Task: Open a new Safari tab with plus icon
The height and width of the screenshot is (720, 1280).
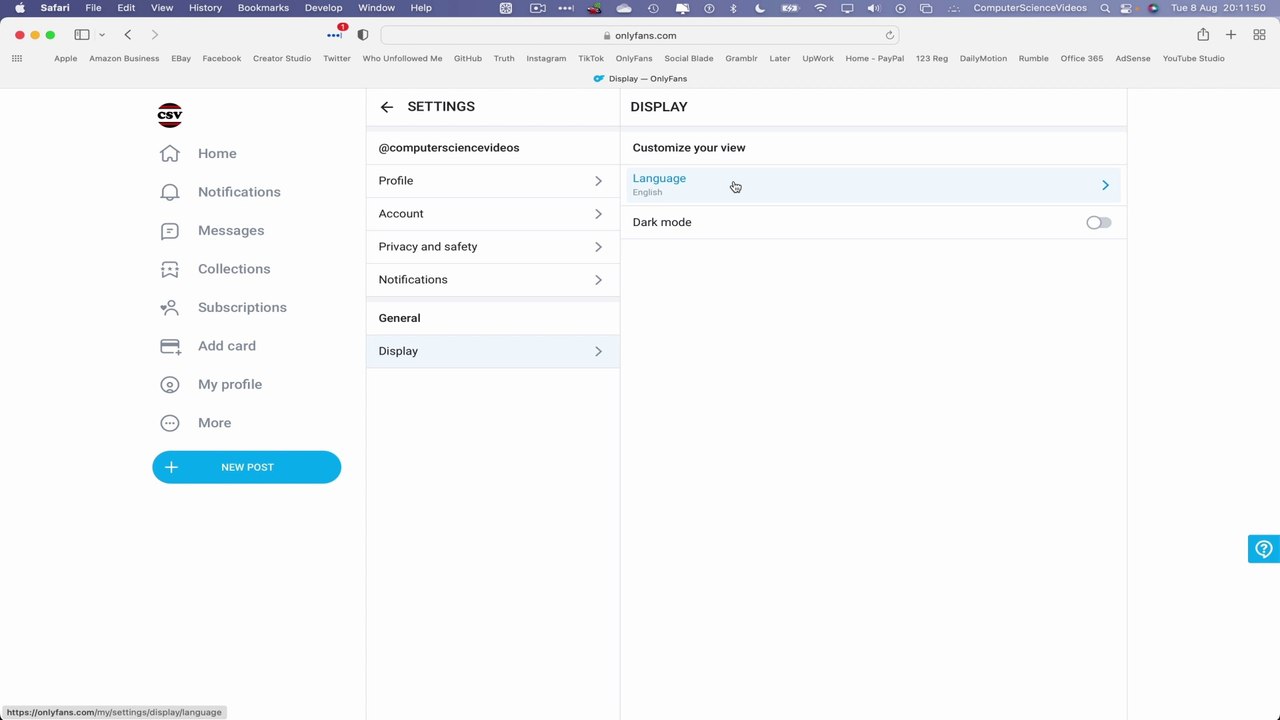Action: [1231, 35]
